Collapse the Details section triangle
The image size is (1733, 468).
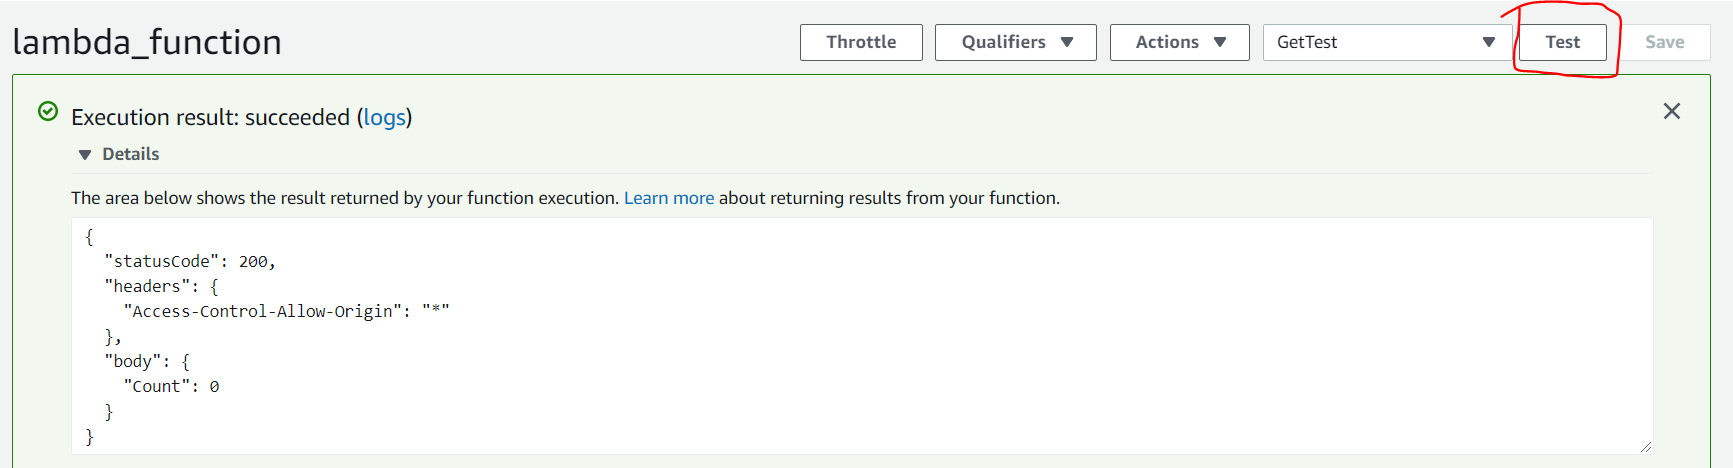coord(85,154)
